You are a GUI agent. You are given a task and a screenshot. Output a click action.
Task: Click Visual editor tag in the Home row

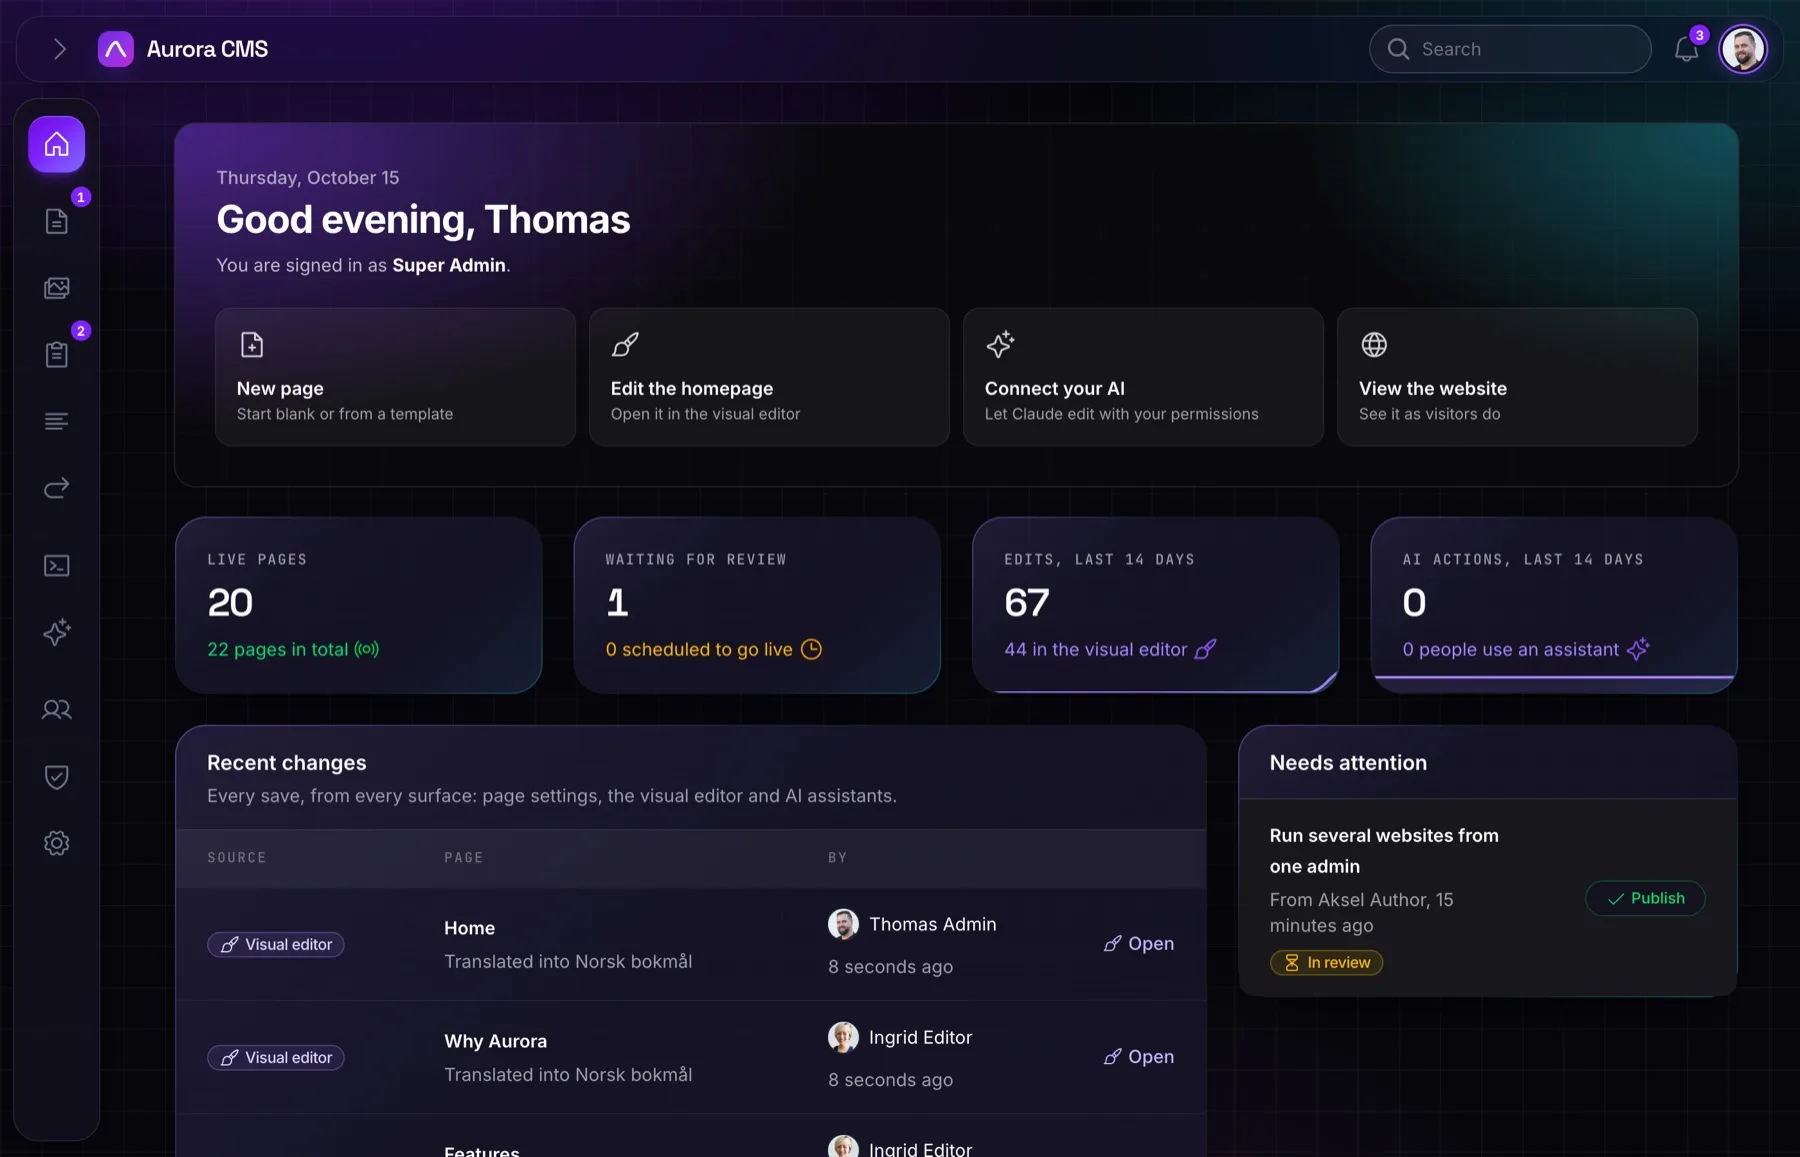(x=276, y=944)
